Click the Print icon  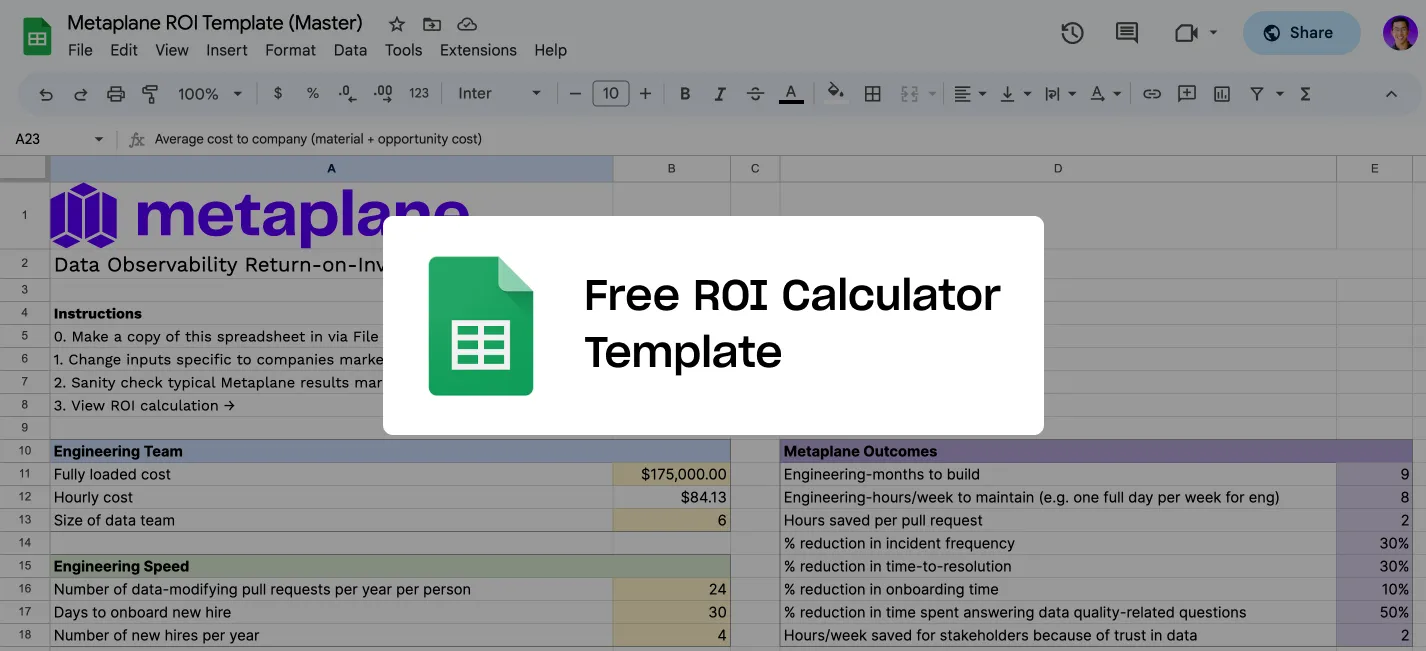[x=116, y=94]
